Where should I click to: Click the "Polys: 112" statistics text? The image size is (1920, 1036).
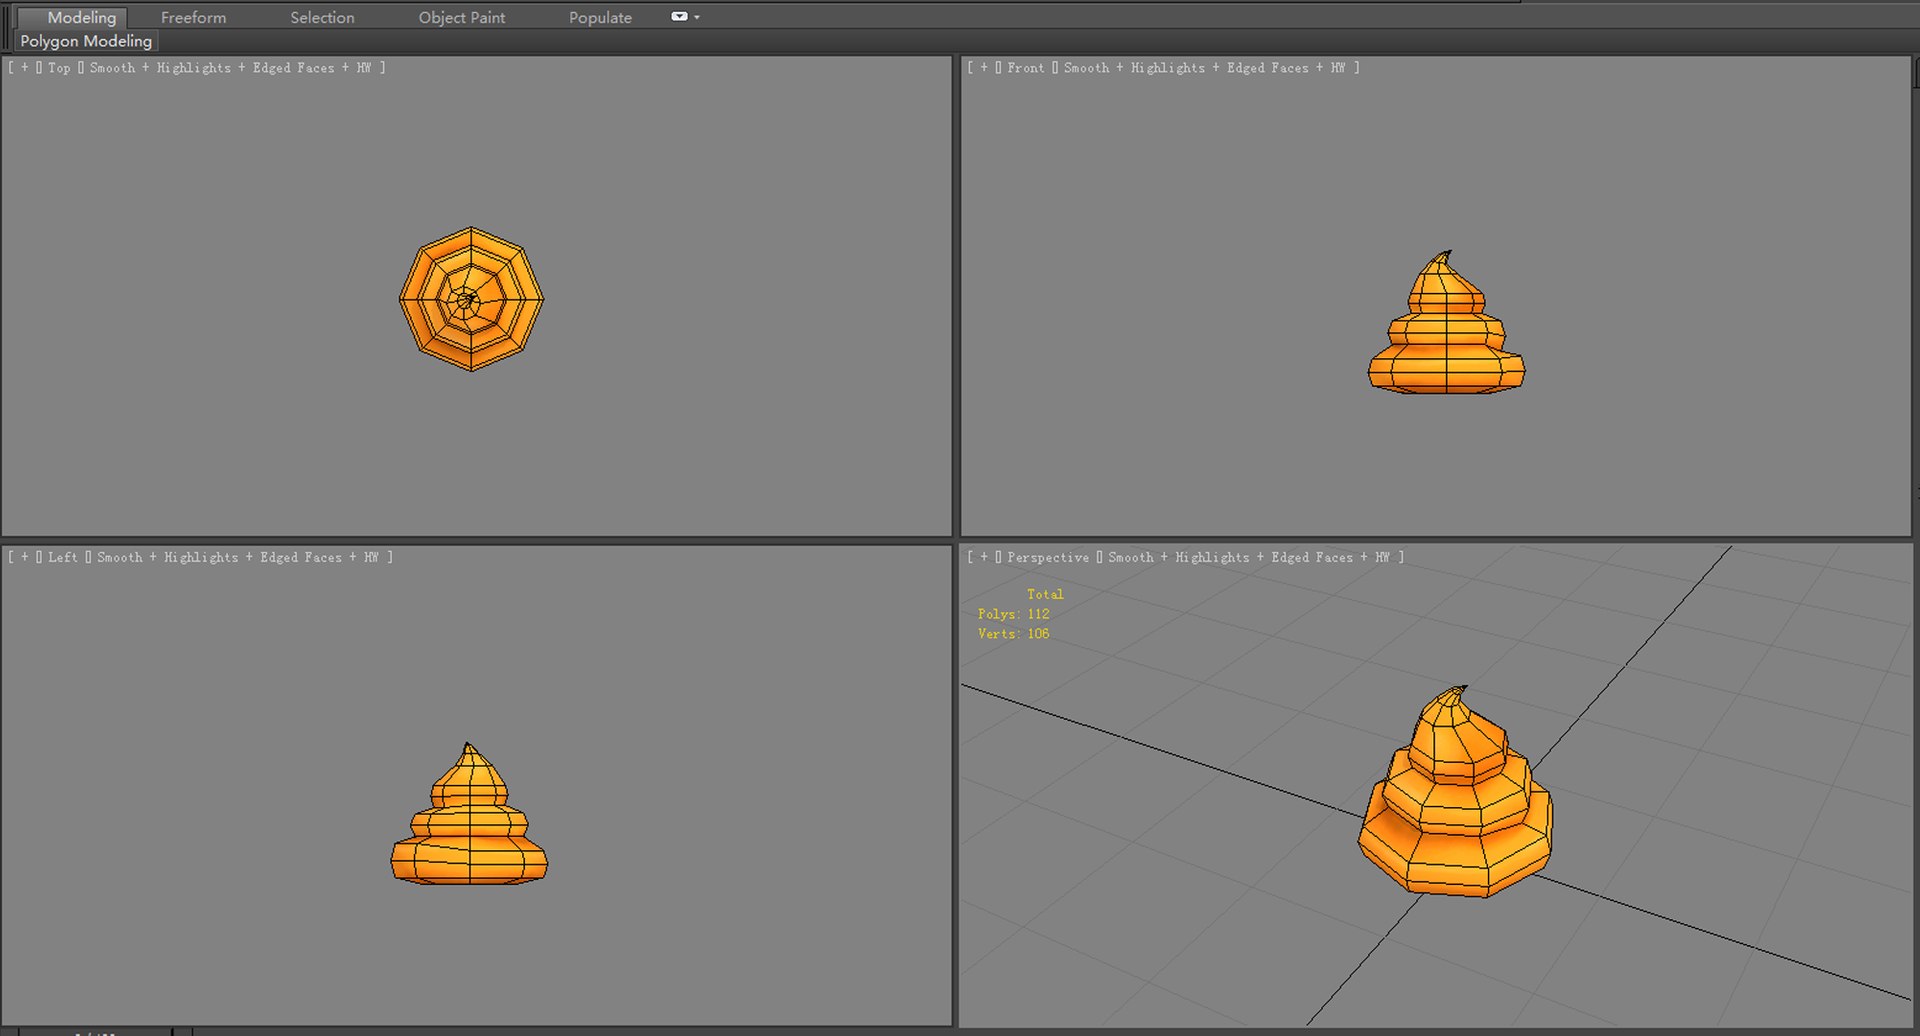point(1013,614)
